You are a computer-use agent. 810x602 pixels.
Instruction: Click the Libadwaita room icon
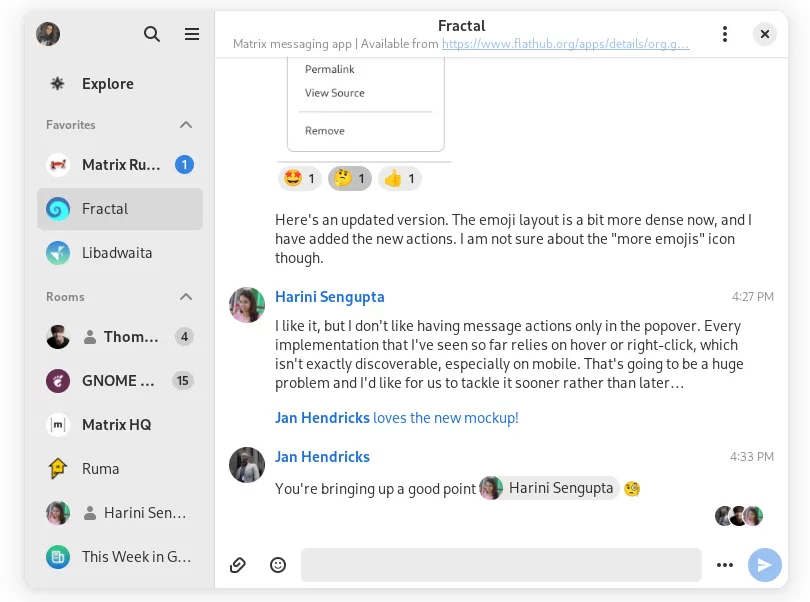(58, 253)
